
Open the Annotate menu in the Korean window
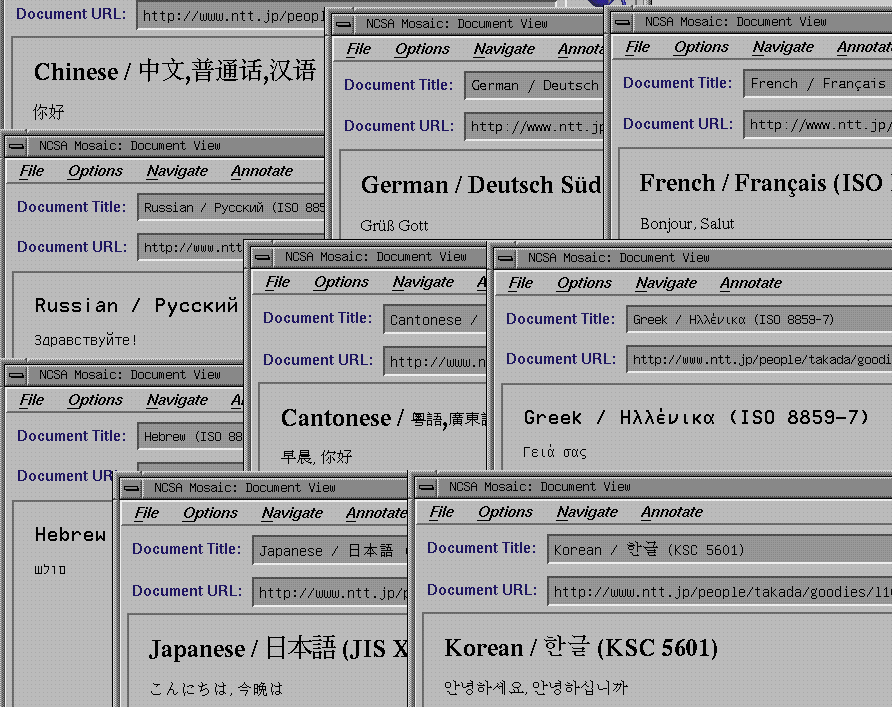(672, 512)
